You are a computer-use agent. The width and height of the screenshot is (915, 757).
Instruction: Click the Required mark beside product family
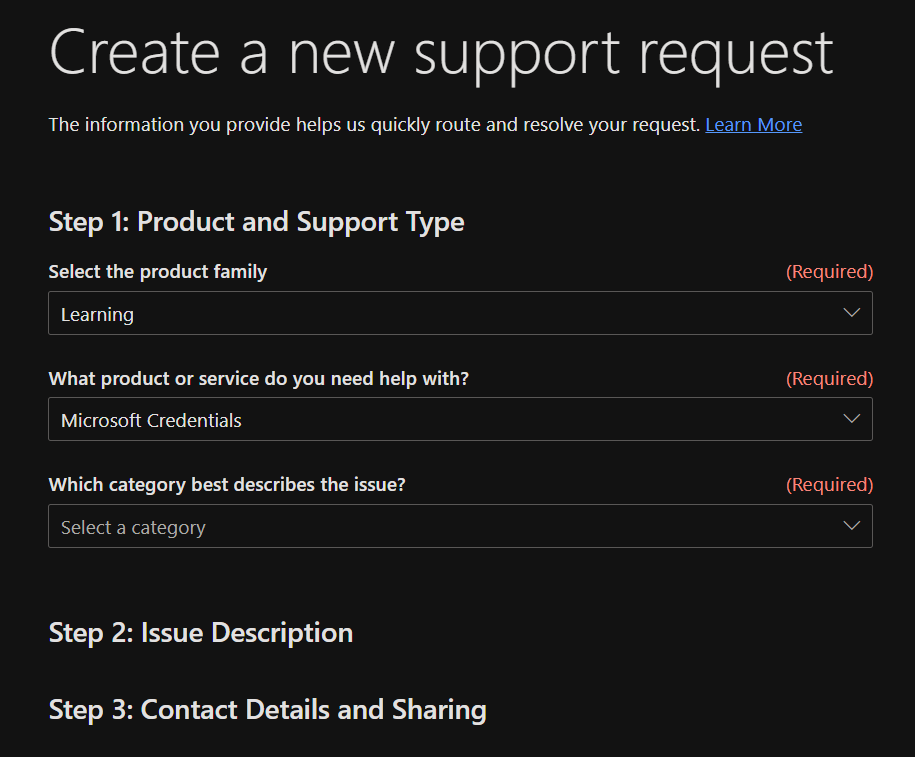[x=829, y=272]
